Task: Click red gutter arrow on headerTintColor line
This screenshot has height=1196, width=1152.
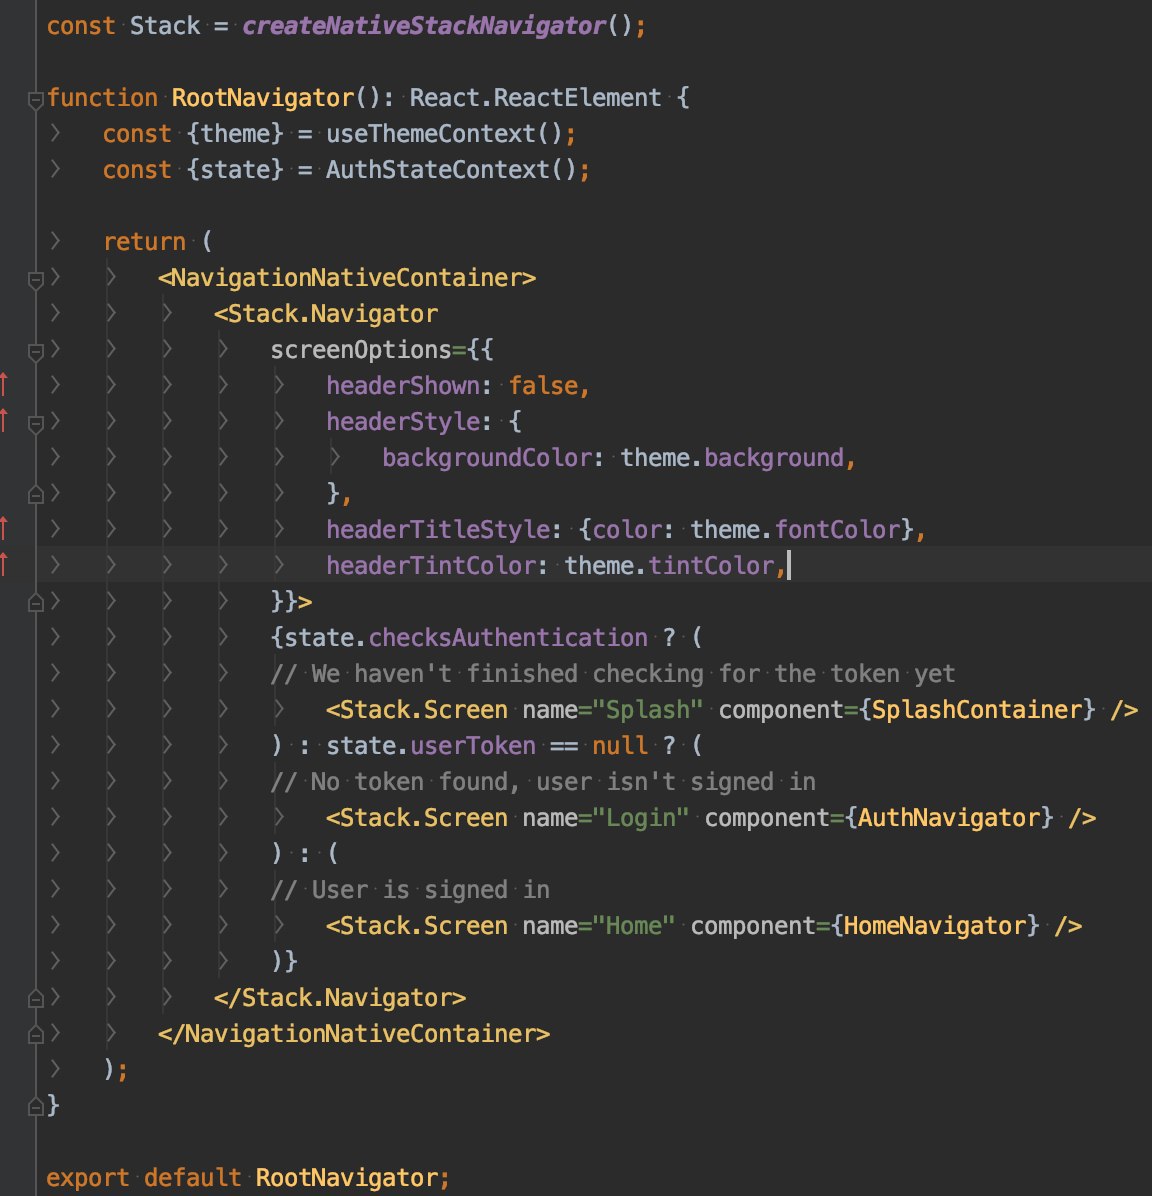Action: [x=4, y=563]
